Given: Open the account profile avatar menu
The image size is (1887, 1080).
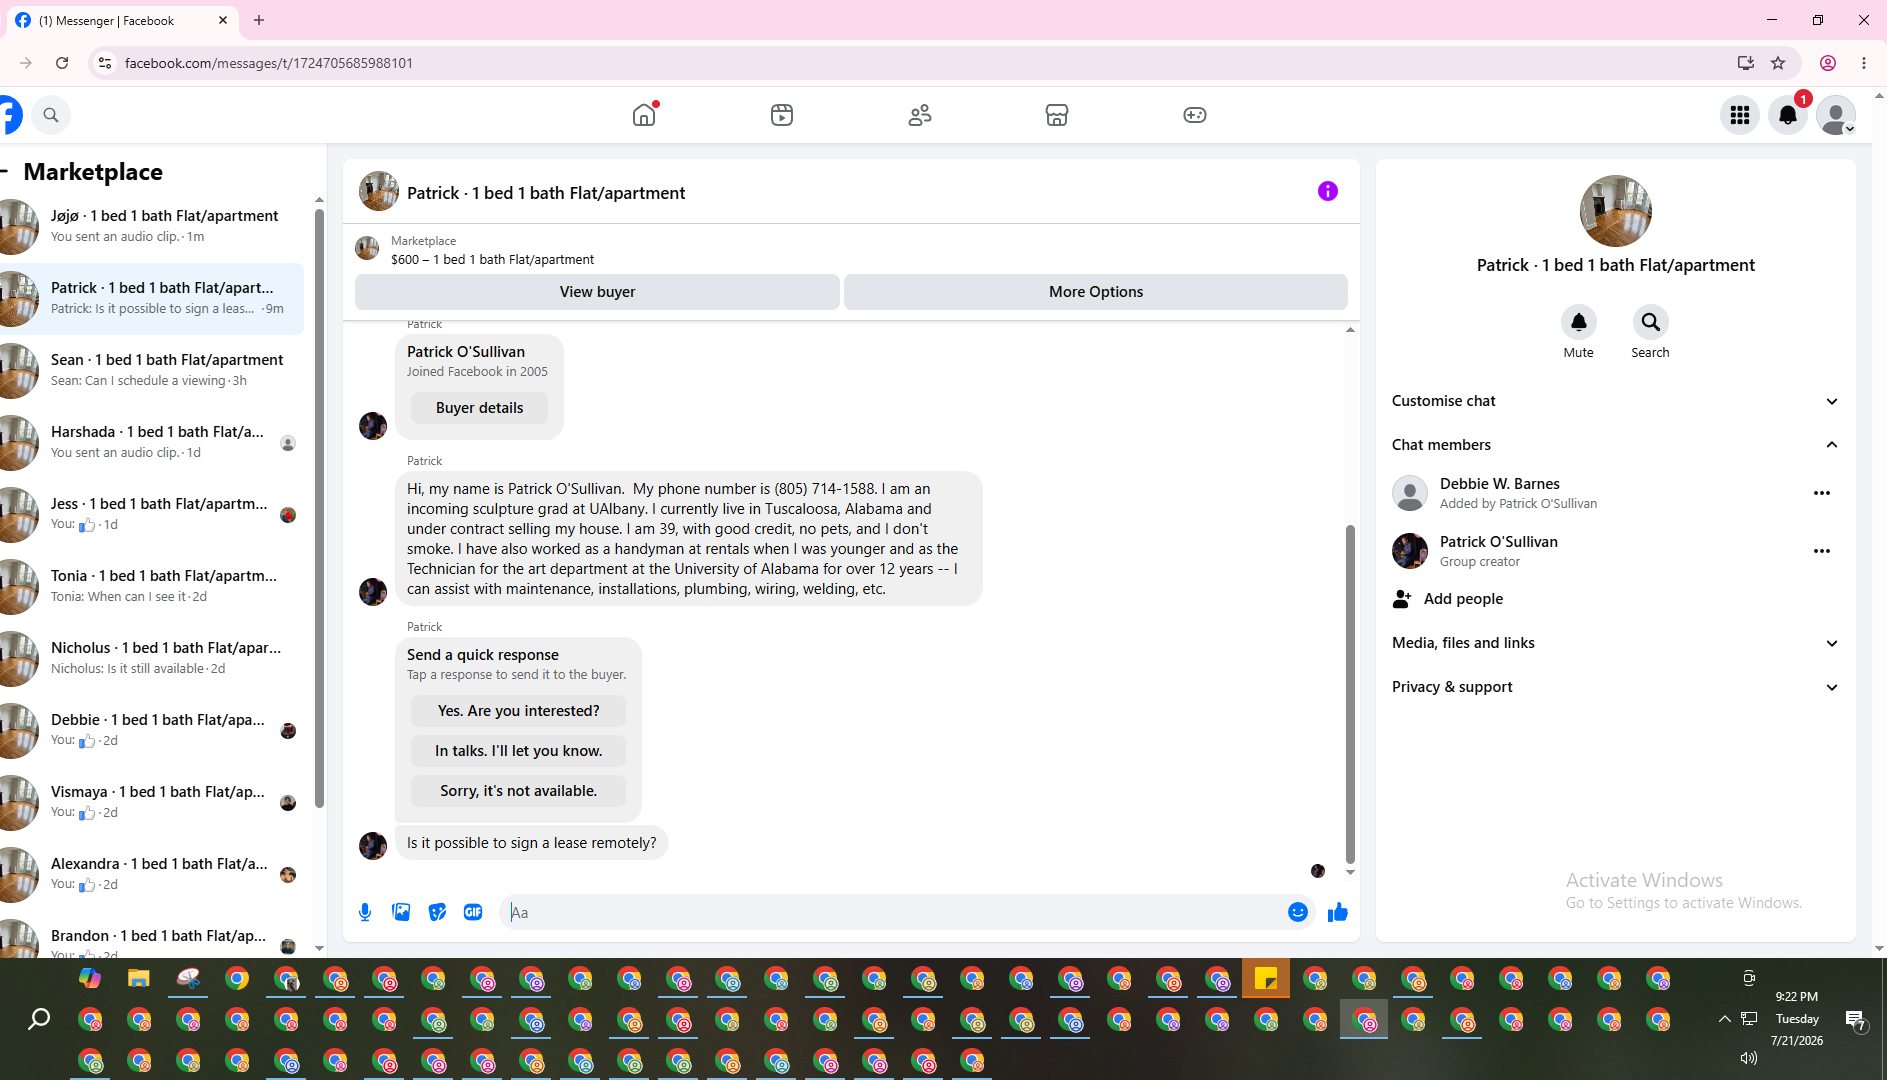Looking at the screenshot, I should pyautogui.click(x=1836, y=115).
